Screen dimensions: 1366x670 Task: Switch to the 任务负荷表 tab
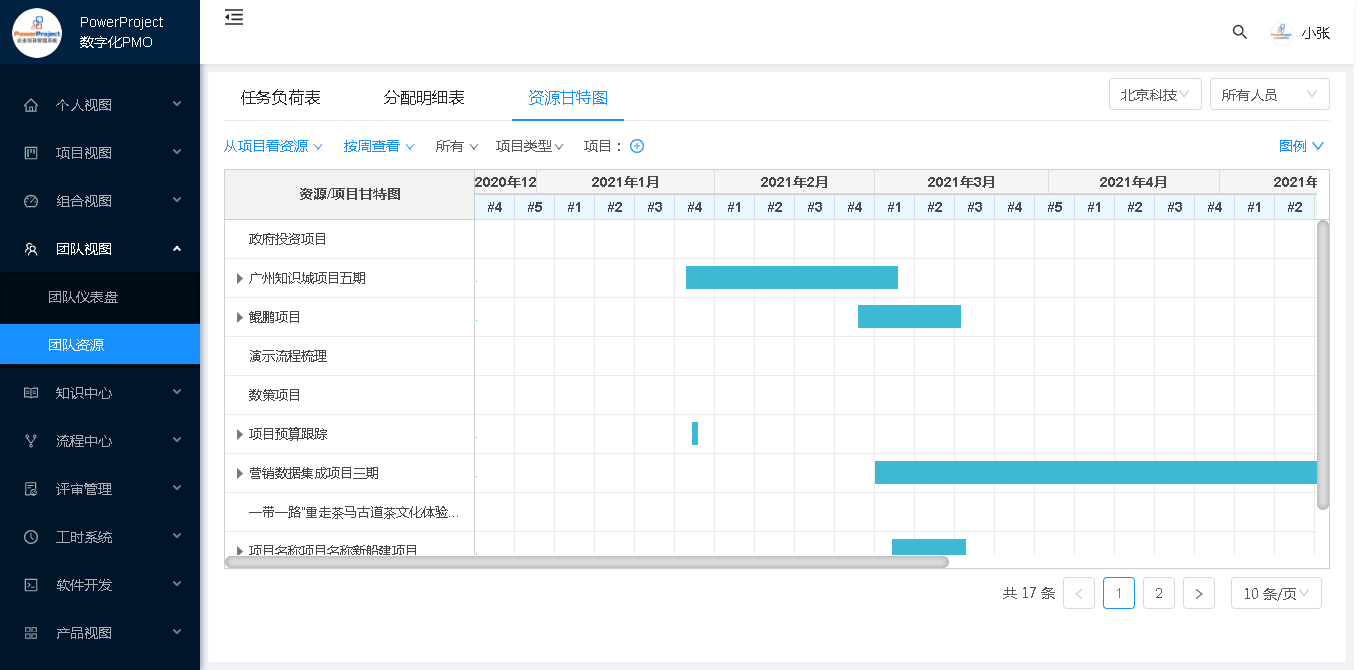281,98
